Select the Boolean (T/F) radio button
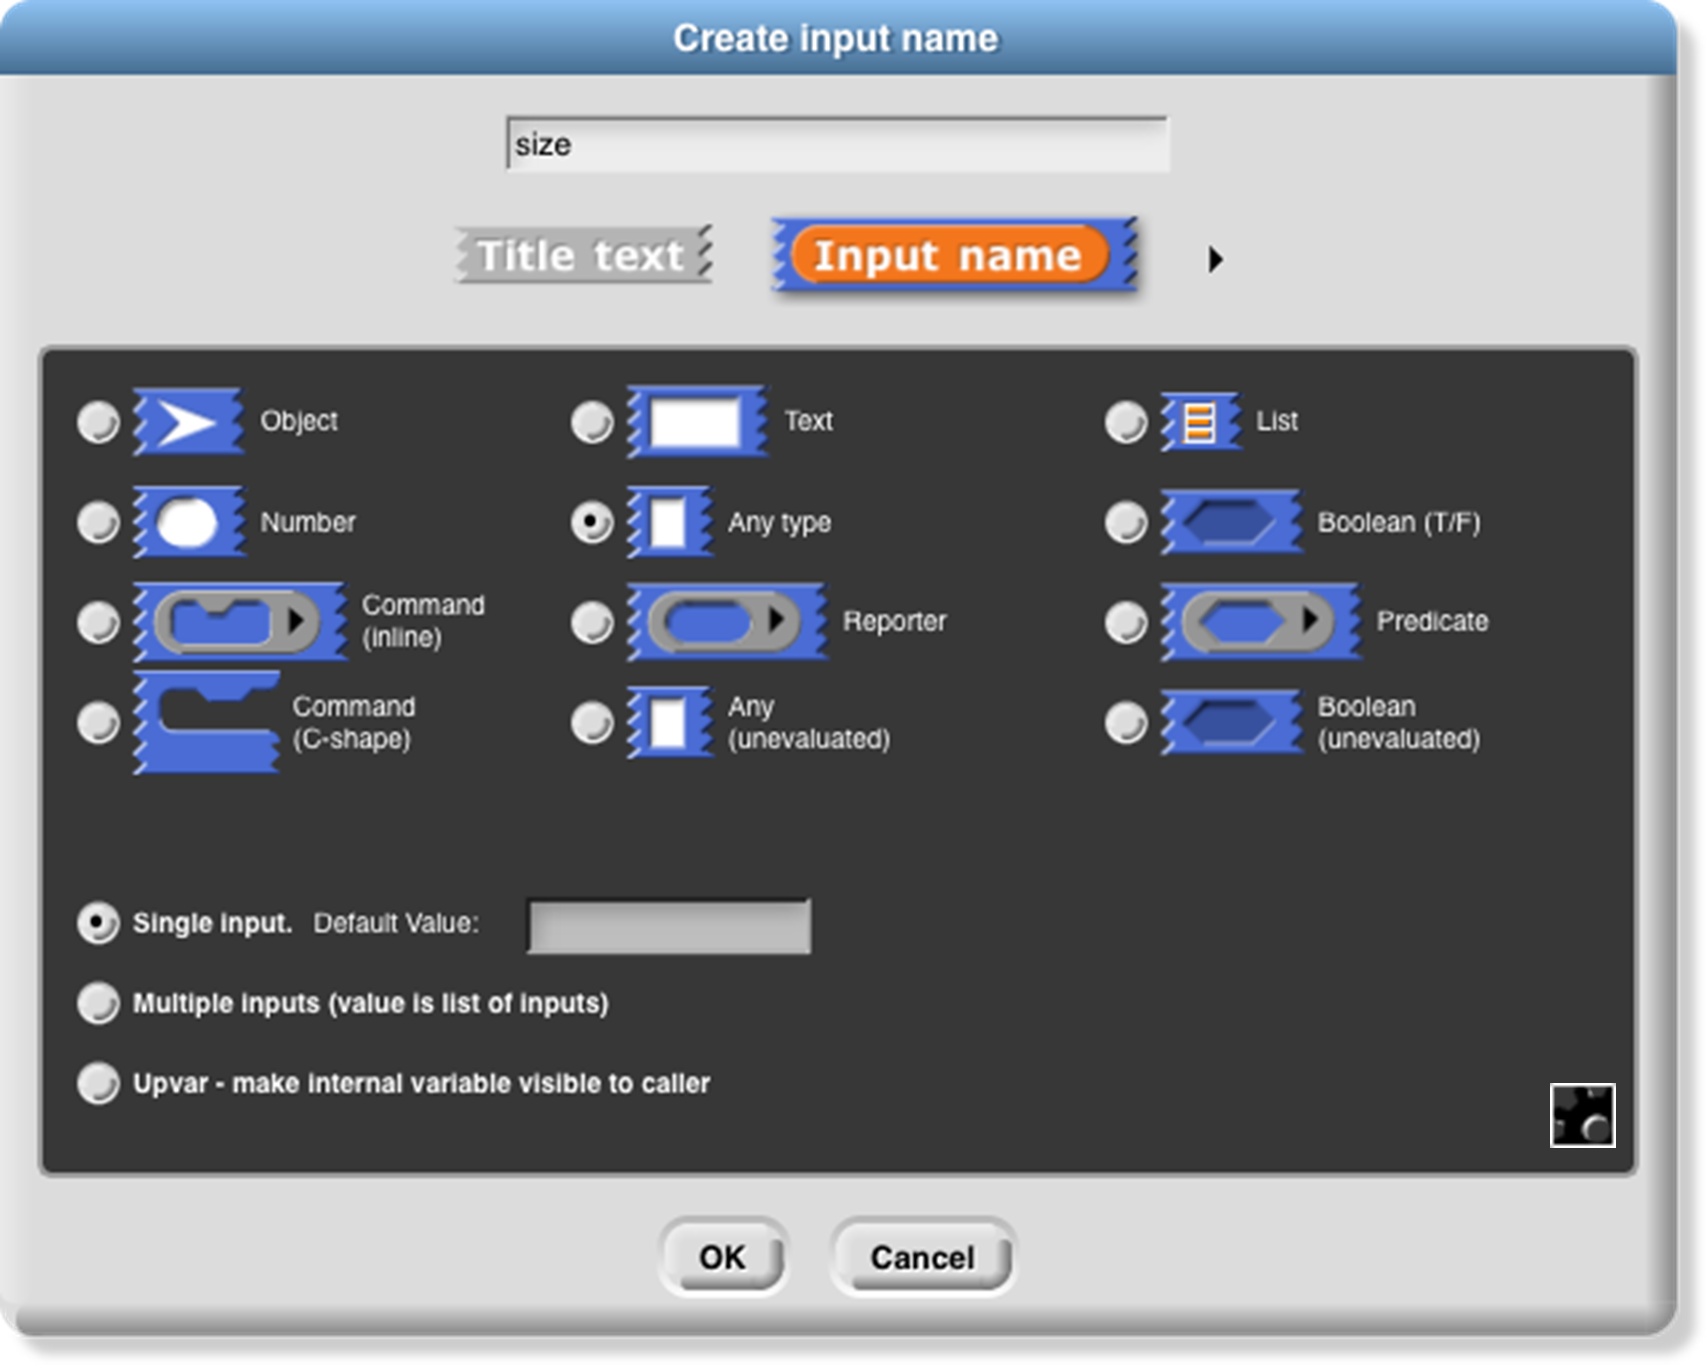The image size is (1706, 1365). click(x=1126, y=522)
